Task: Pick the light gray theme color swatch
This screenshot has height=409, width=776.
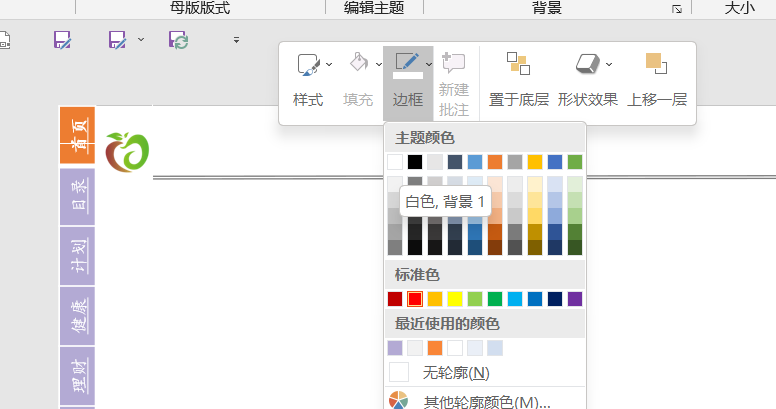Action: pos(435,162)
